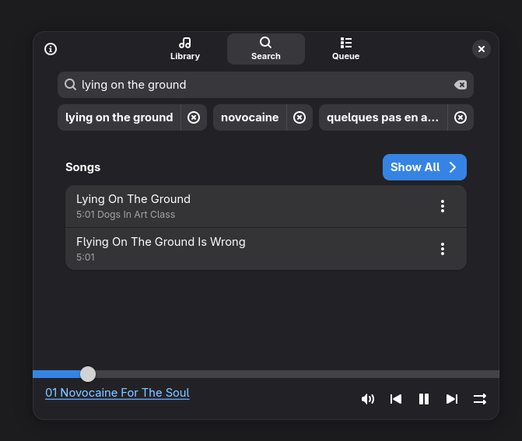The height and width of the screenshot is (441, 522).
Task: Click the playback progress slider handle
Action: click(88, 374)
